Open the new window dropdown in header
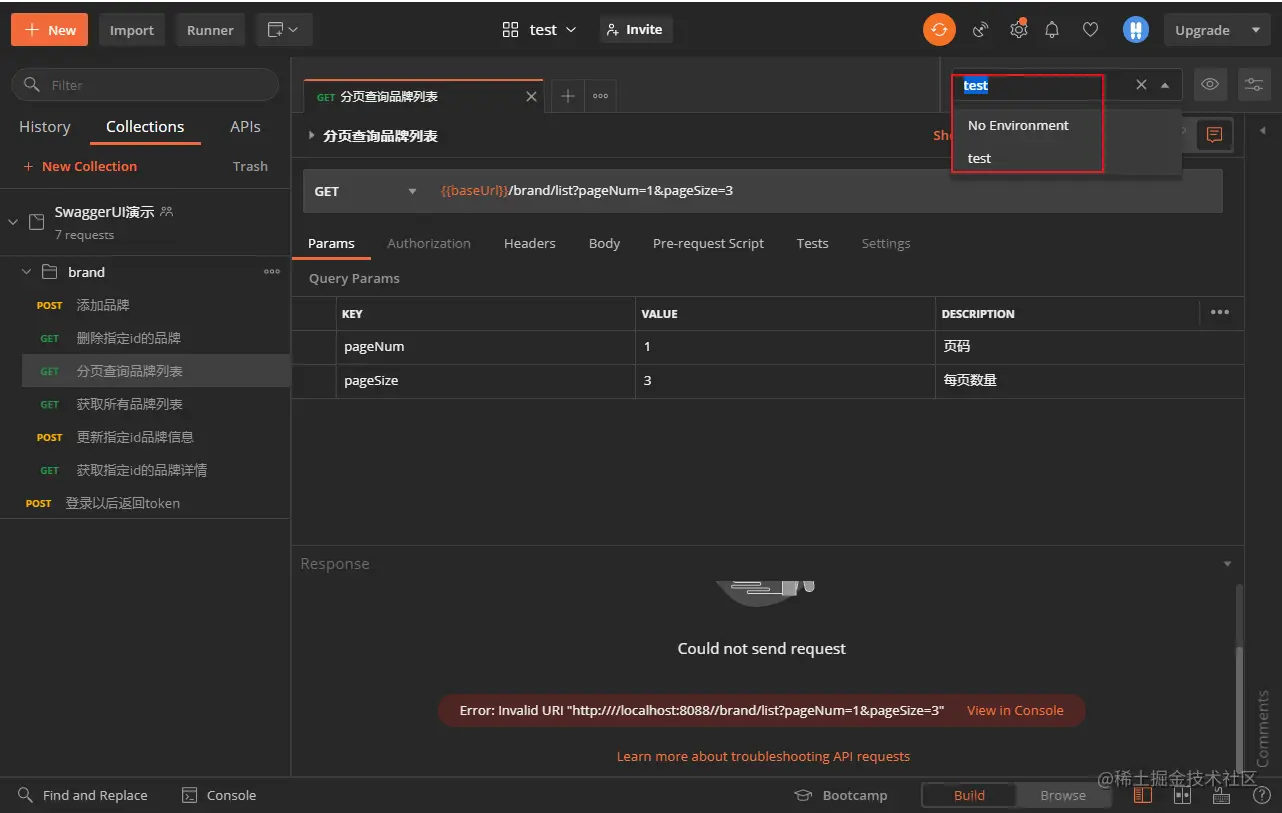This screenshot has height=813, width=1282. (284, 30)
